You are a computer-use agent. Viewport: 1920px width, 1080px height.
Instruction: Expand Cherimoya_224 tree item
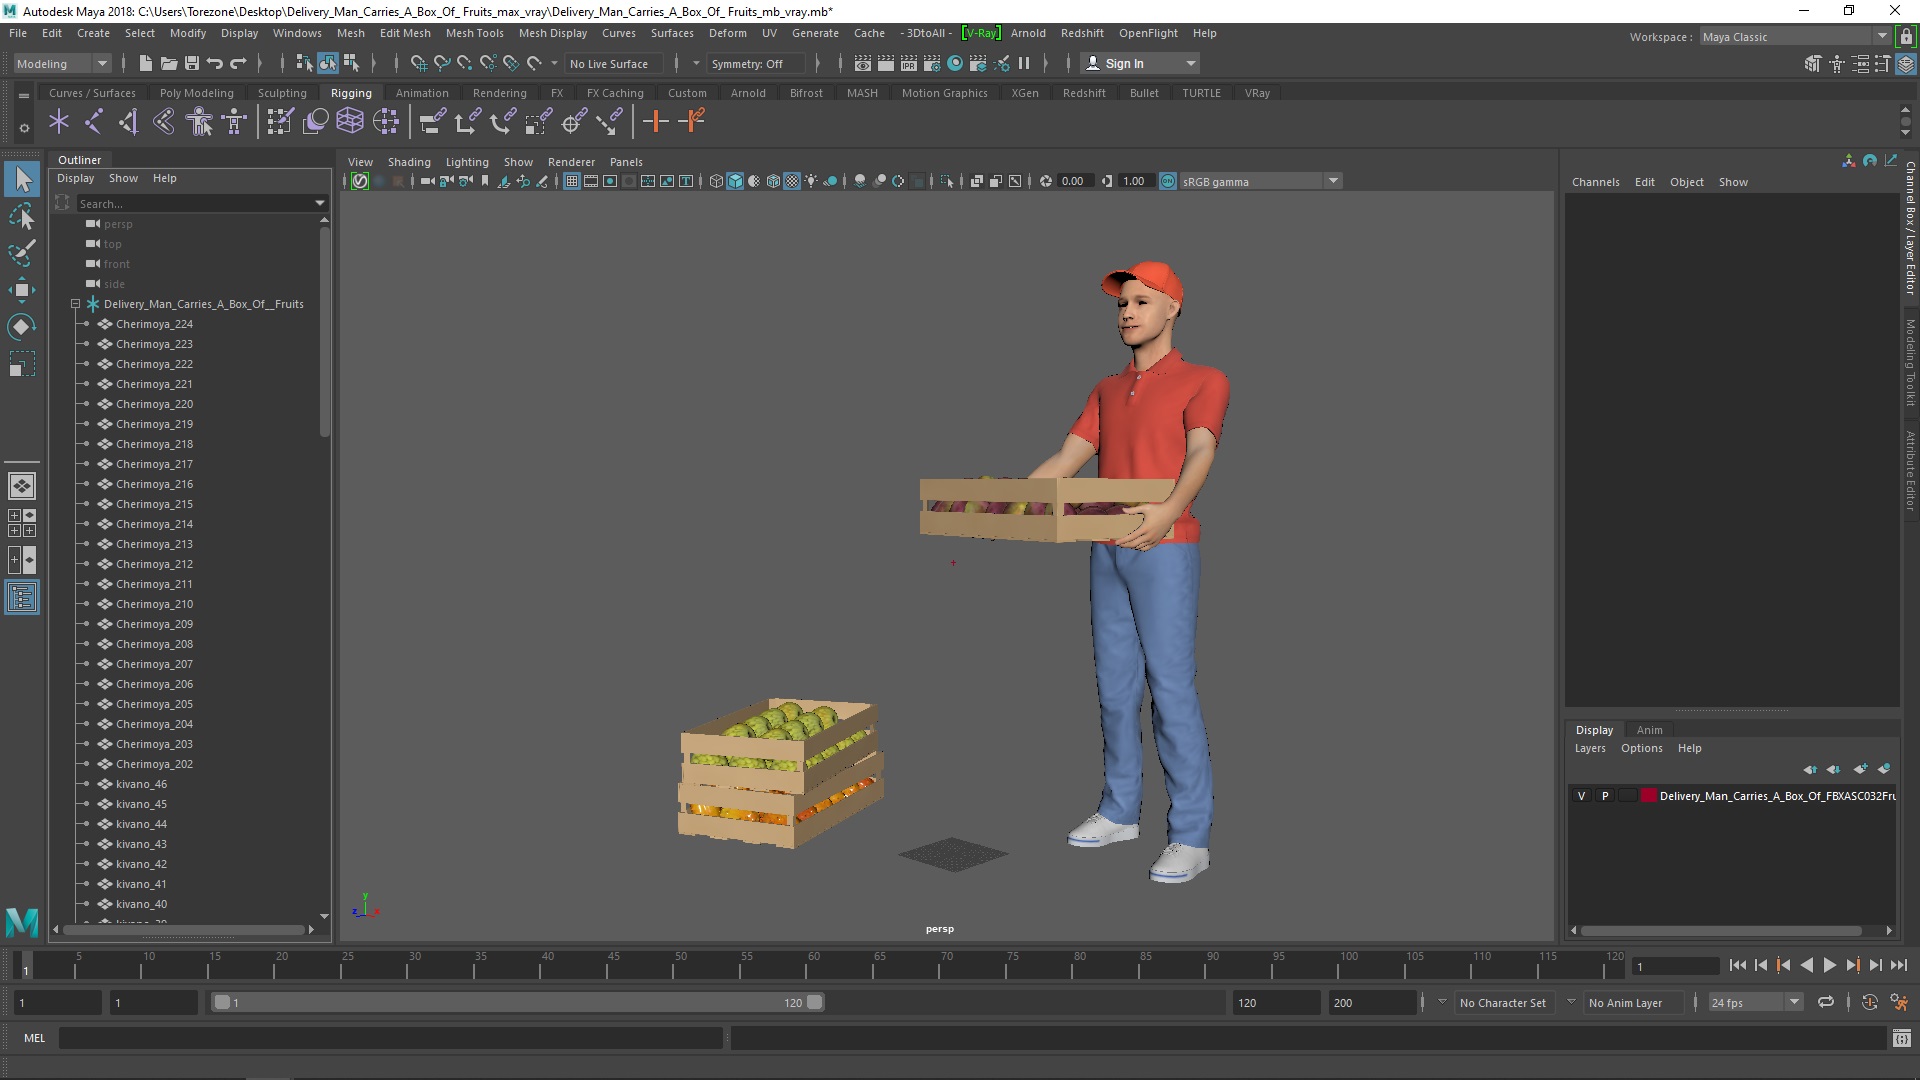click(x=87, y=323)
